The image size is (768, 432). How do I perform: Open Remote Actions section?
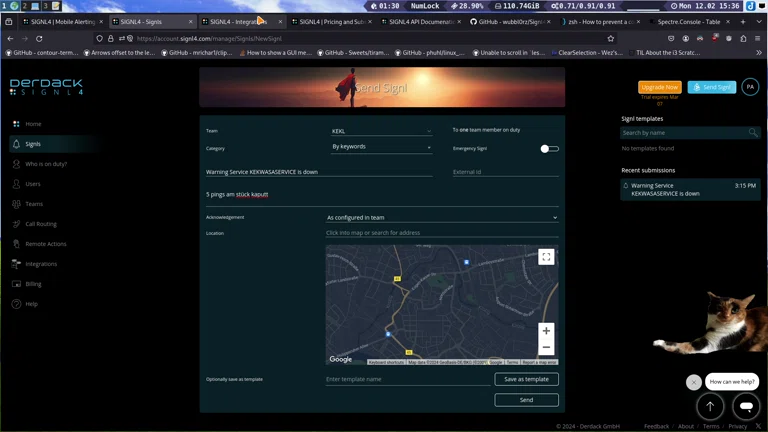(x=45, y=244)
